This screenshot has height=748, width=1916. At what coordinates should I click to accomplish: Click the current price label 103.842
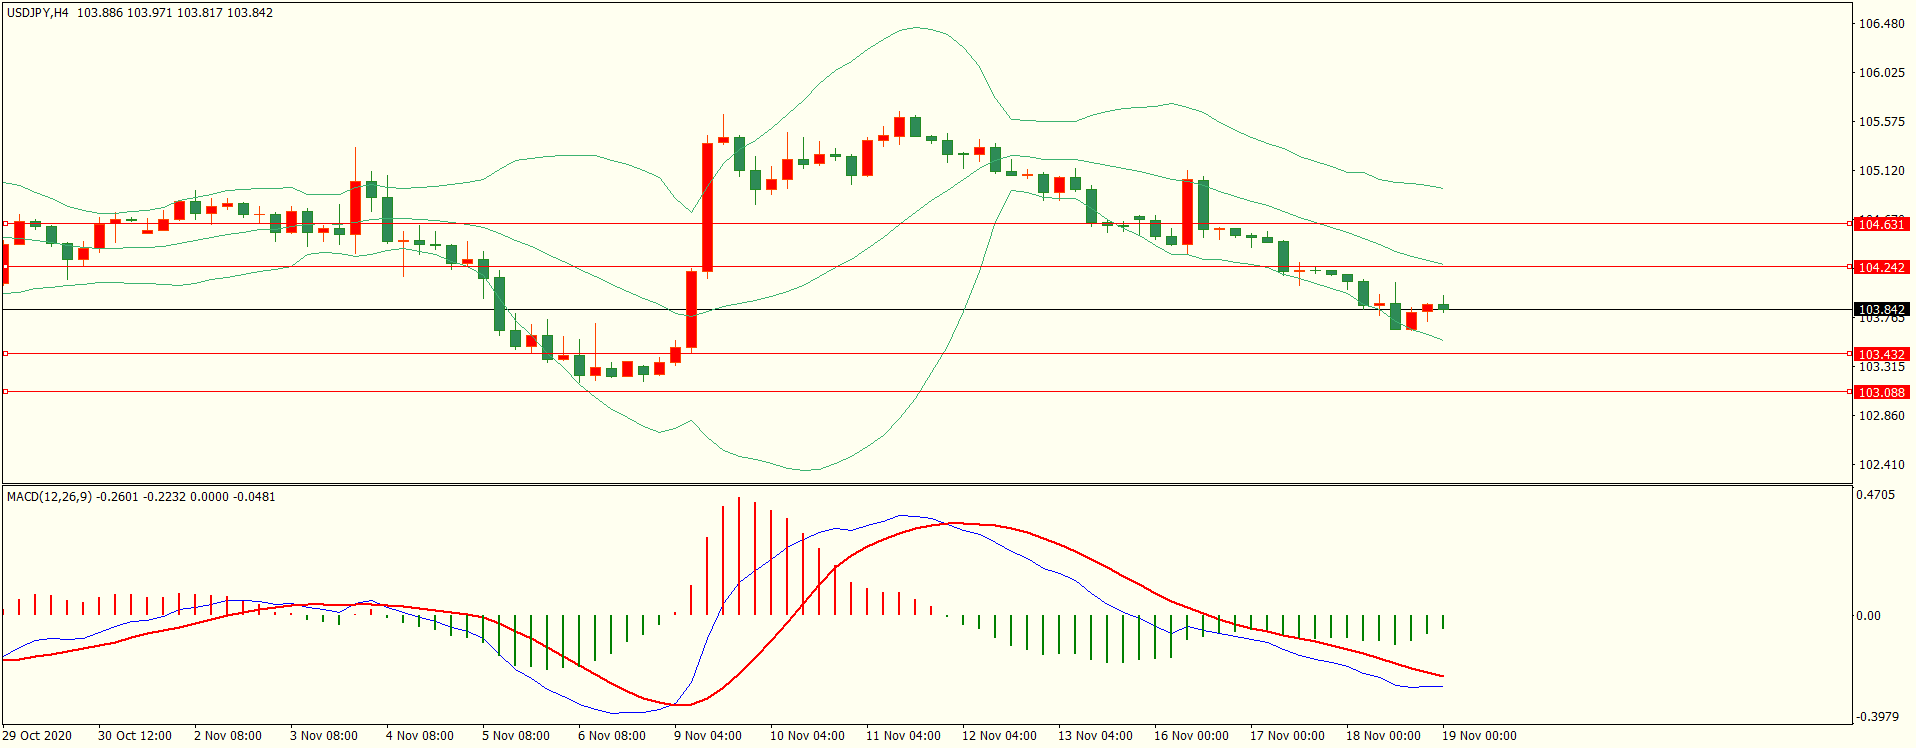1881,310
